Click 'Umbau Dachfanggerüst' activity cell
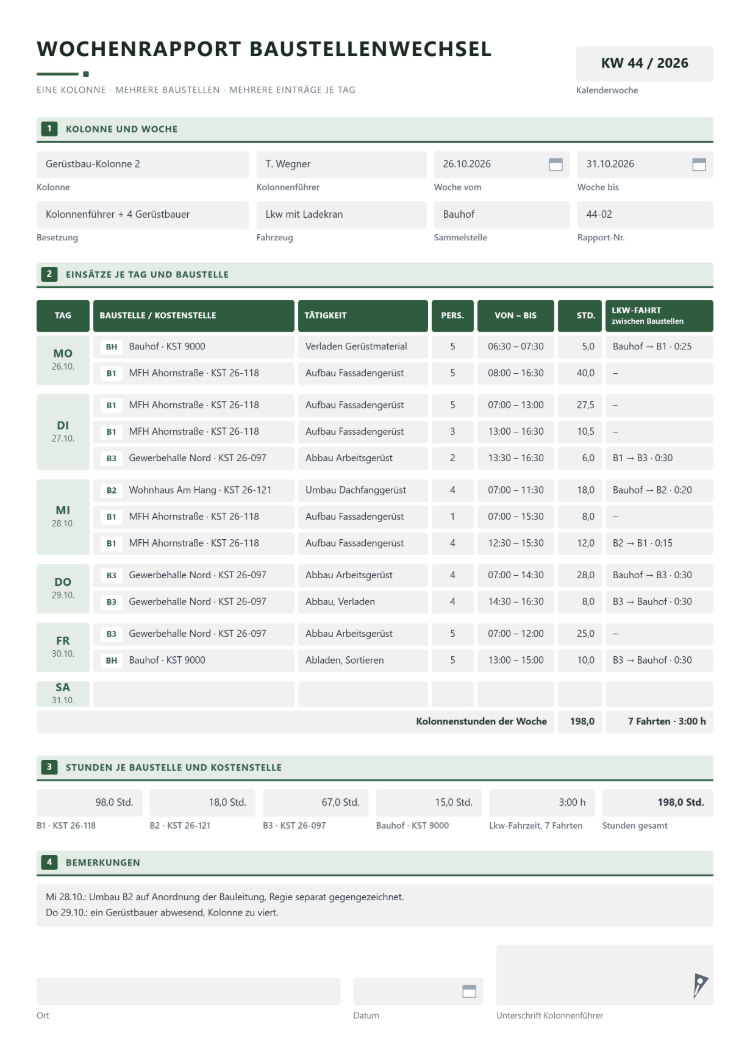Image resolution: width=750 pixels, height=1060 pixels. [362, 491]
